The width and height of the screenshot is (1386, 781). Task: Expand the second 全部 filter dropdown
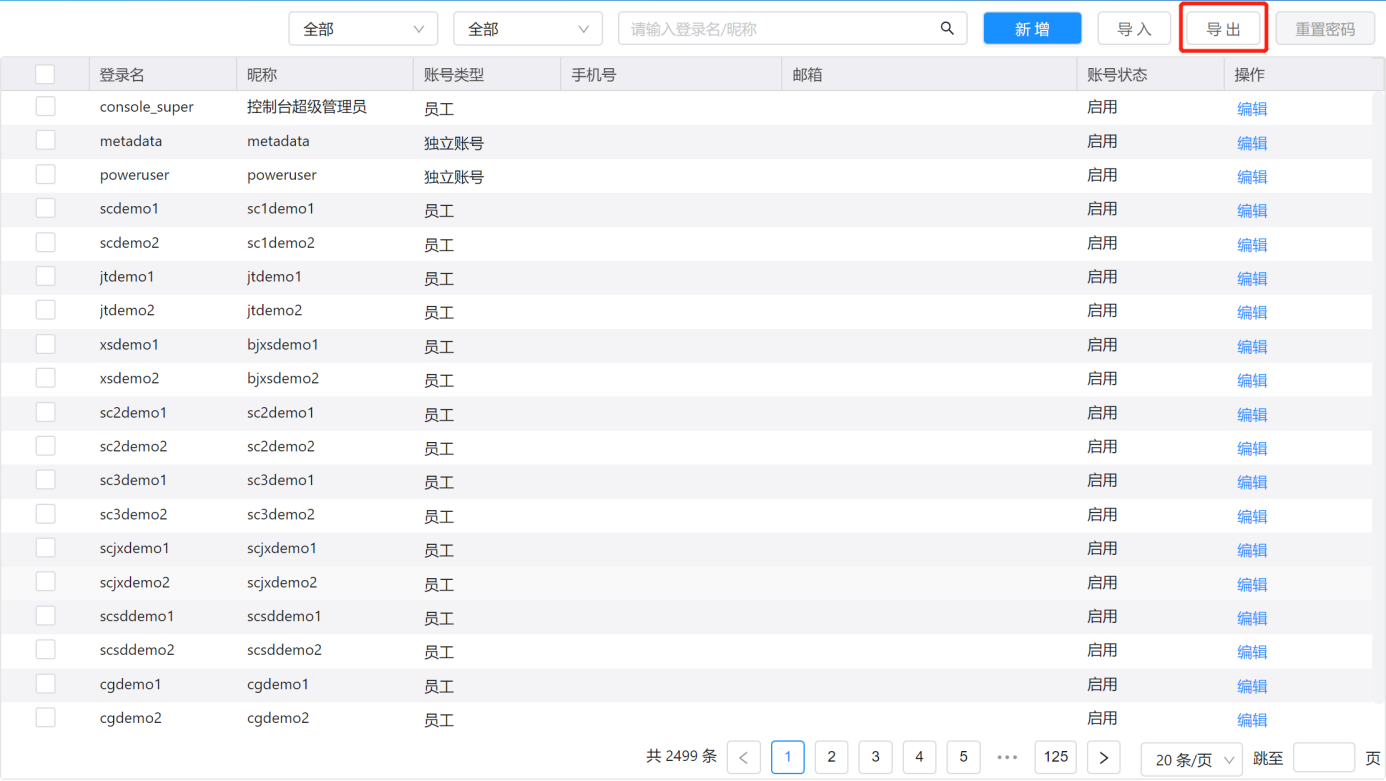click(527, 29)
